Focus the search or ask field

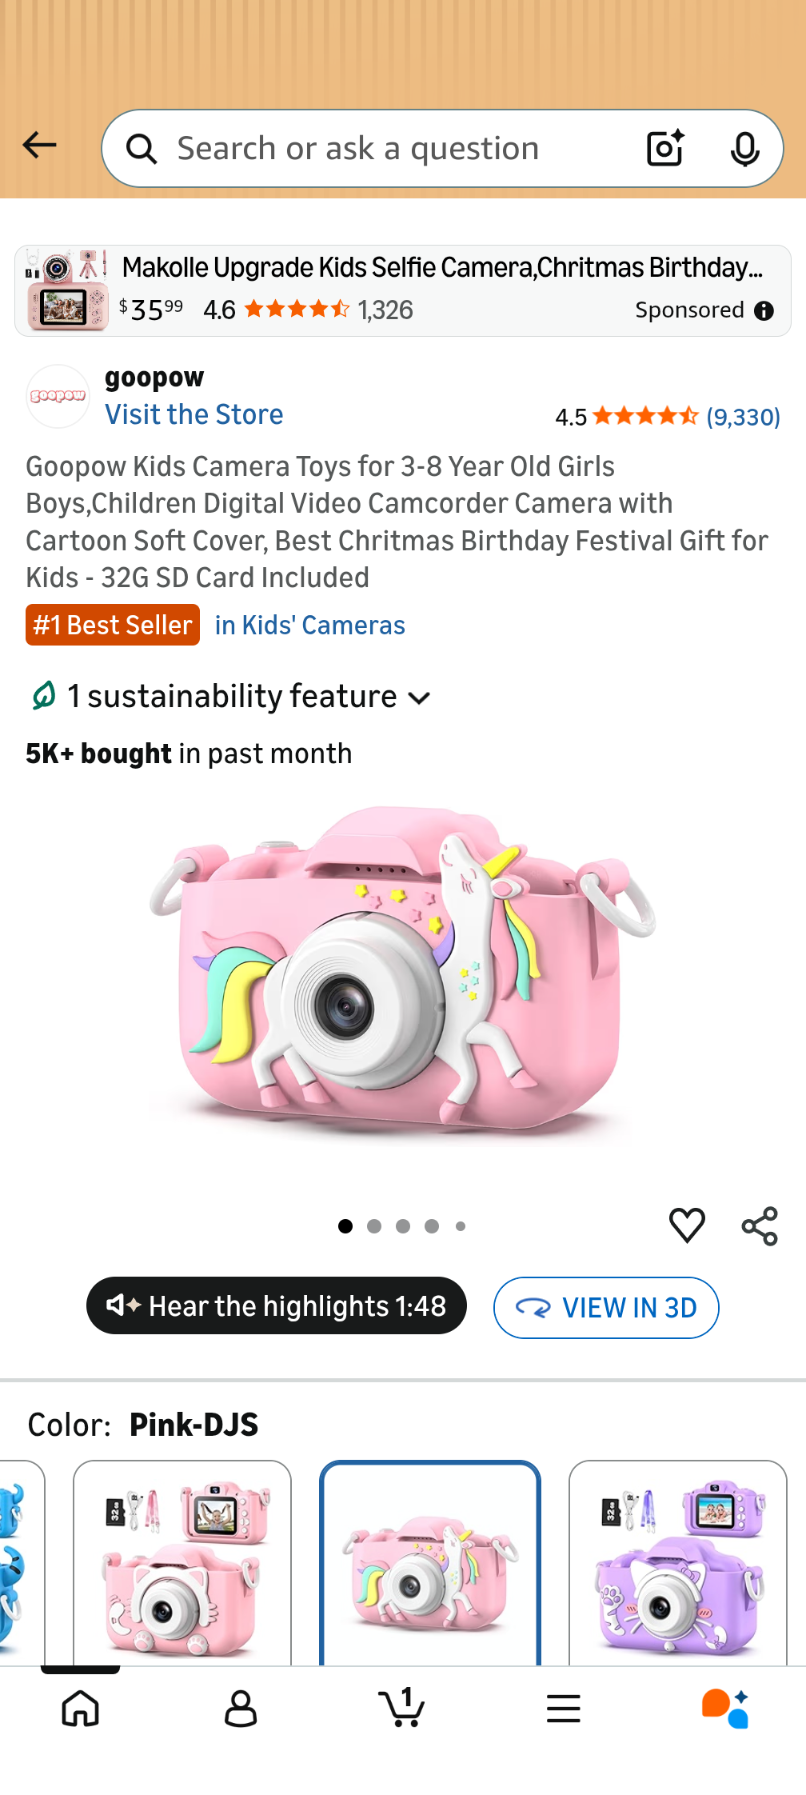(390, 149)
